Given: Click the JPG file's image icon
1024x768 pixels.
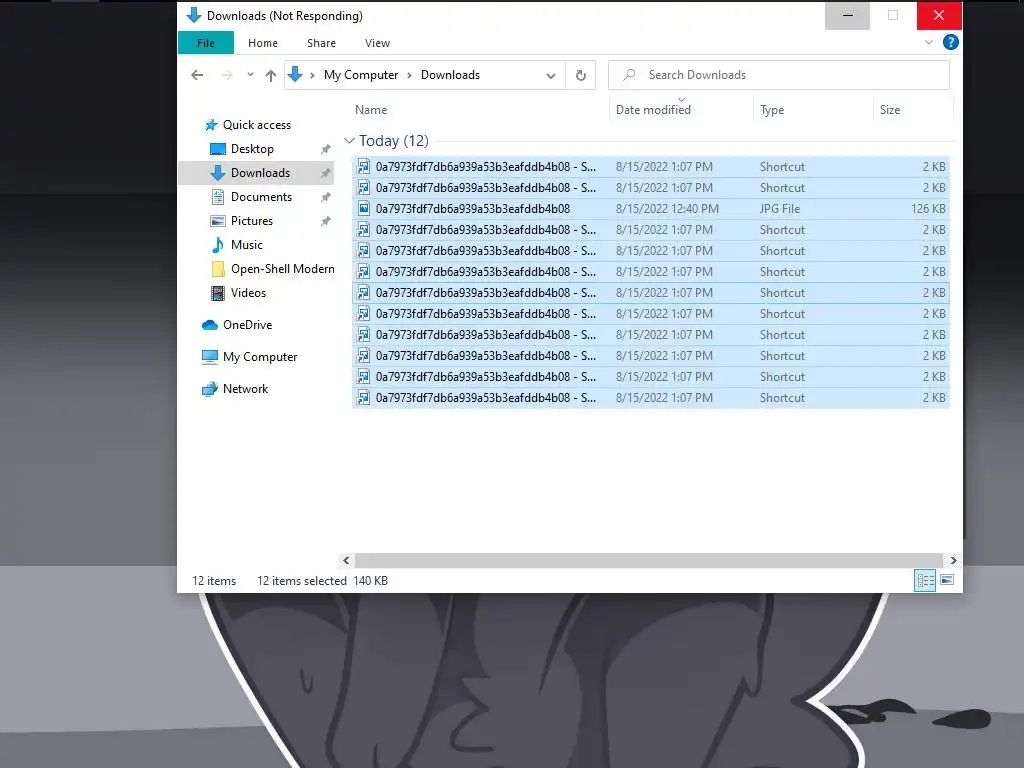Looking at the screenshot, I should (x=364, y=209).
